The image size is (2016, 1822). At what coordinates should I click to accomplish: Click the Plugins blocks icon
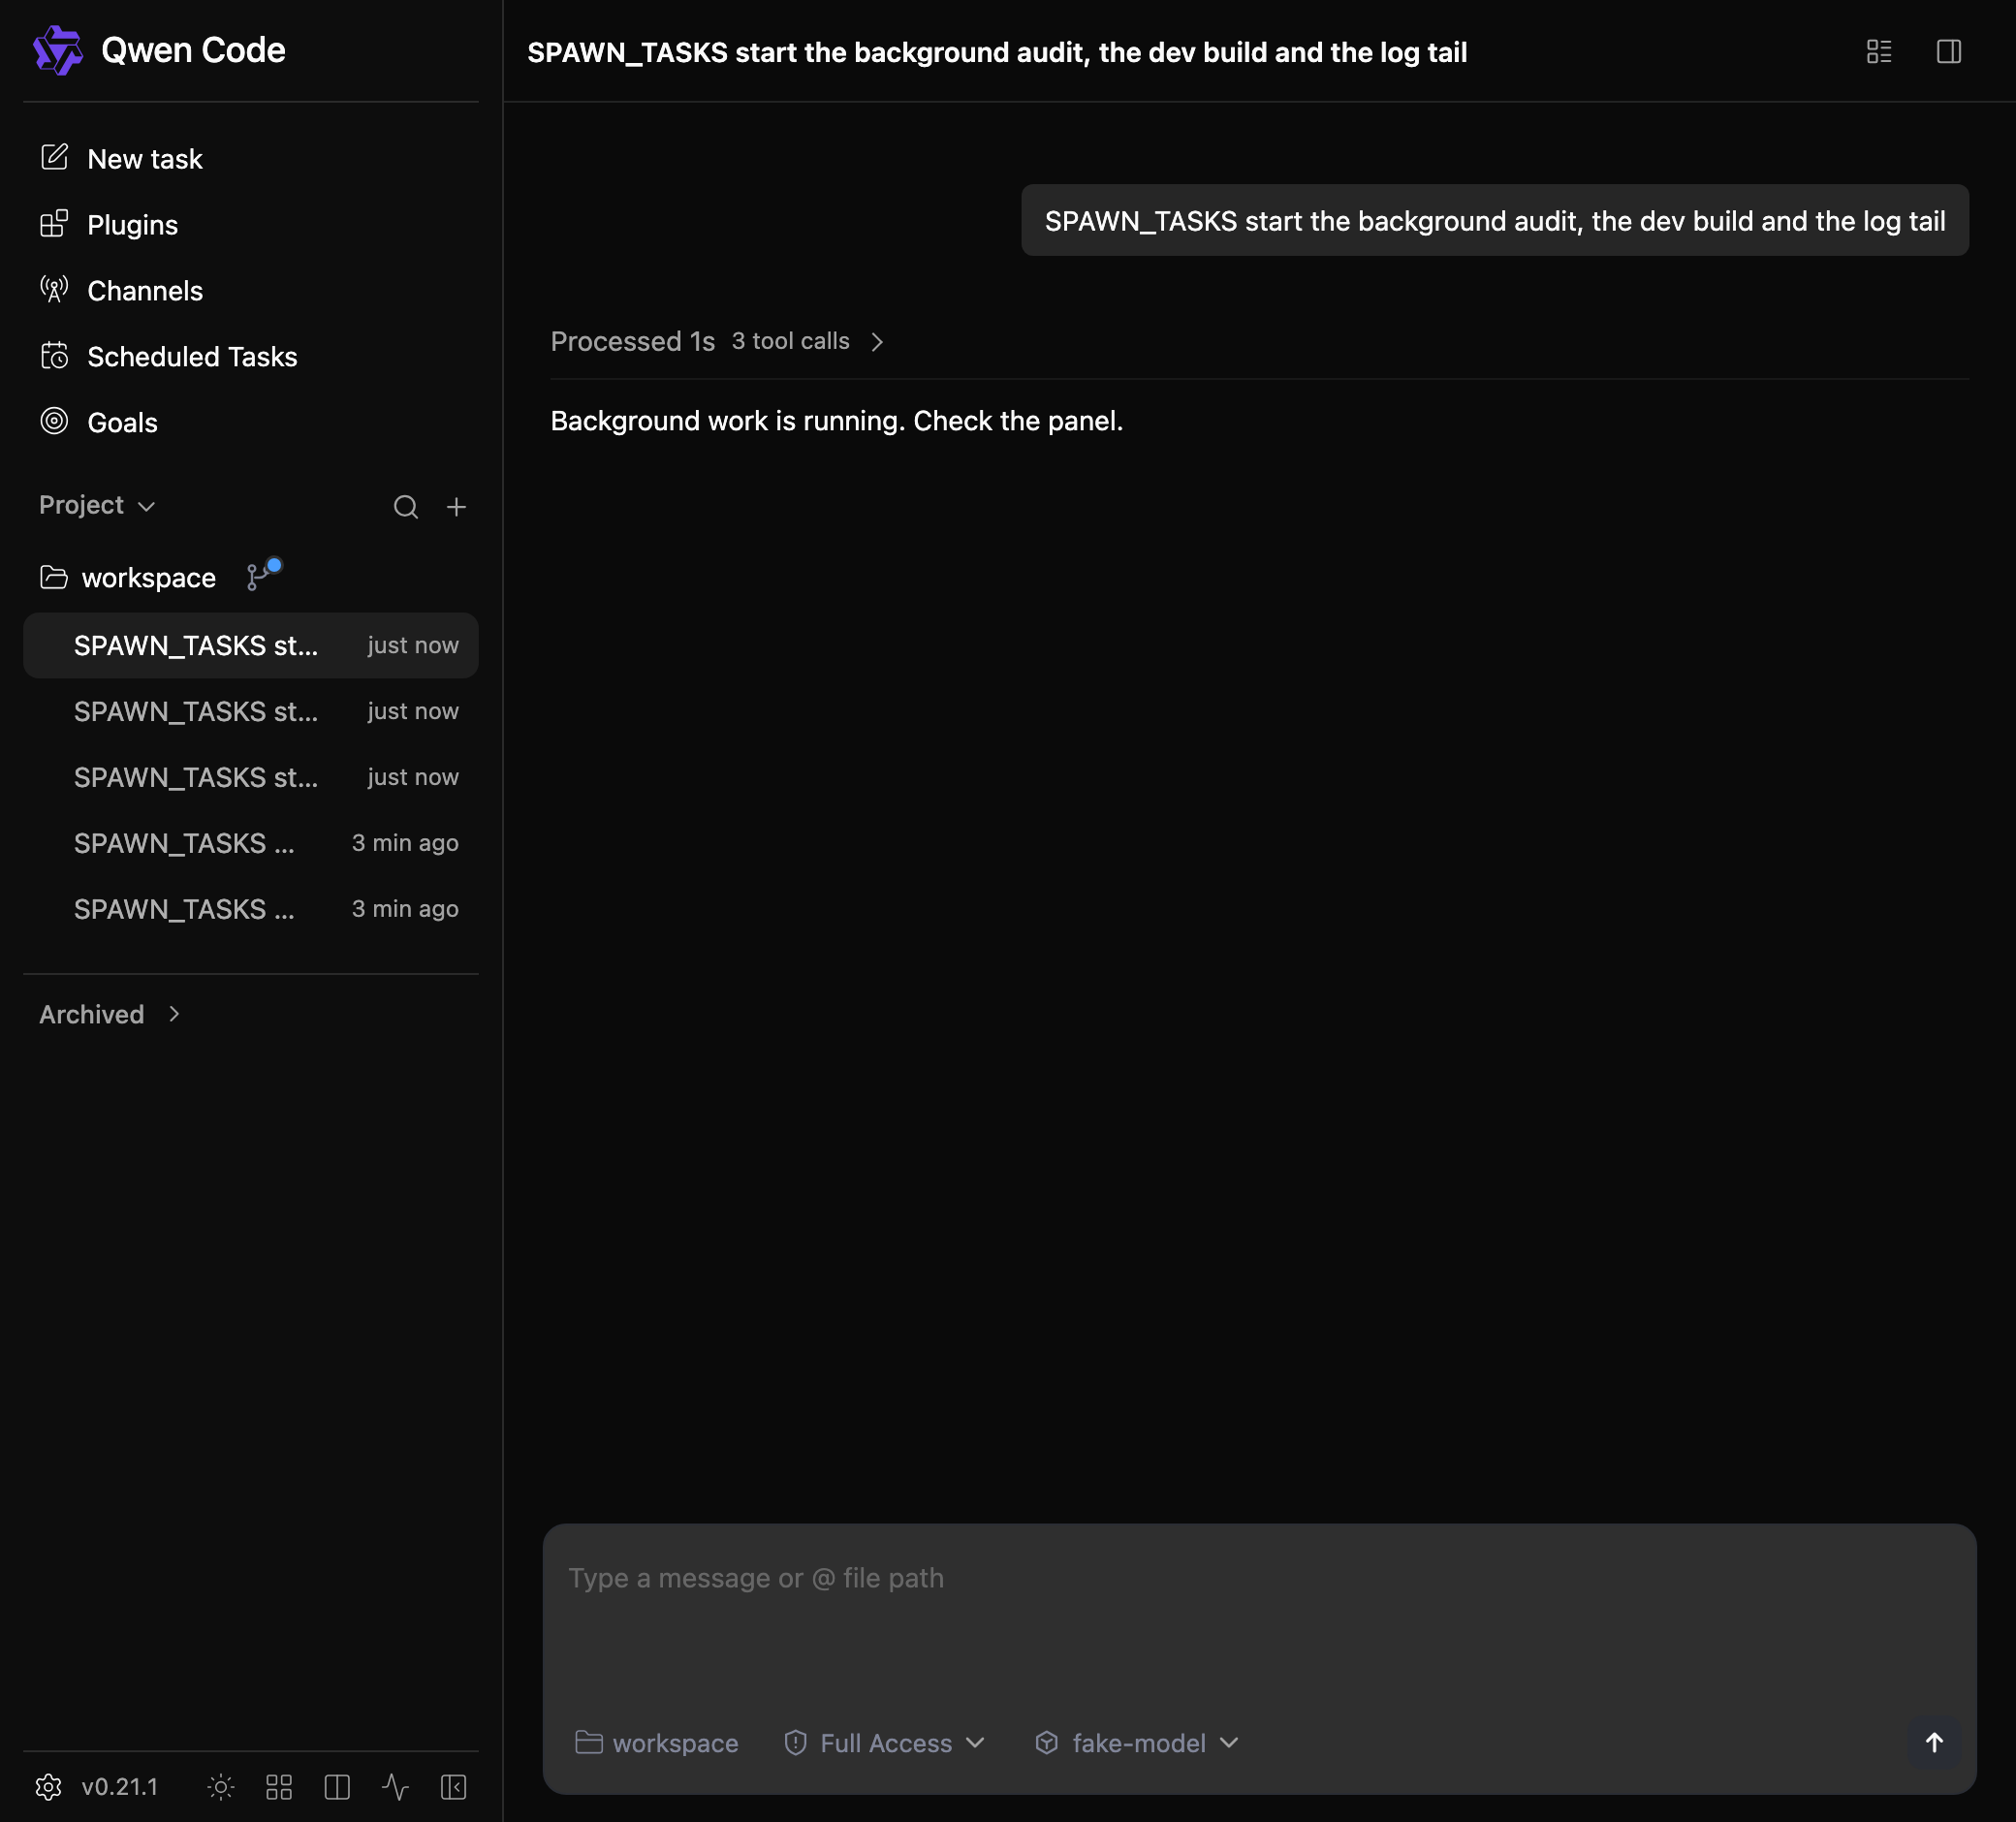coord(54,223)
